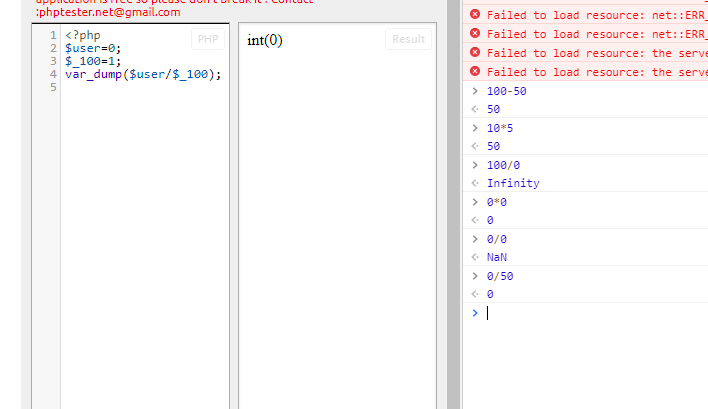Viewport: 708px width, 409px height.
Task: Click the output arrow beside NaN
Action: click(x=475, y=257)
